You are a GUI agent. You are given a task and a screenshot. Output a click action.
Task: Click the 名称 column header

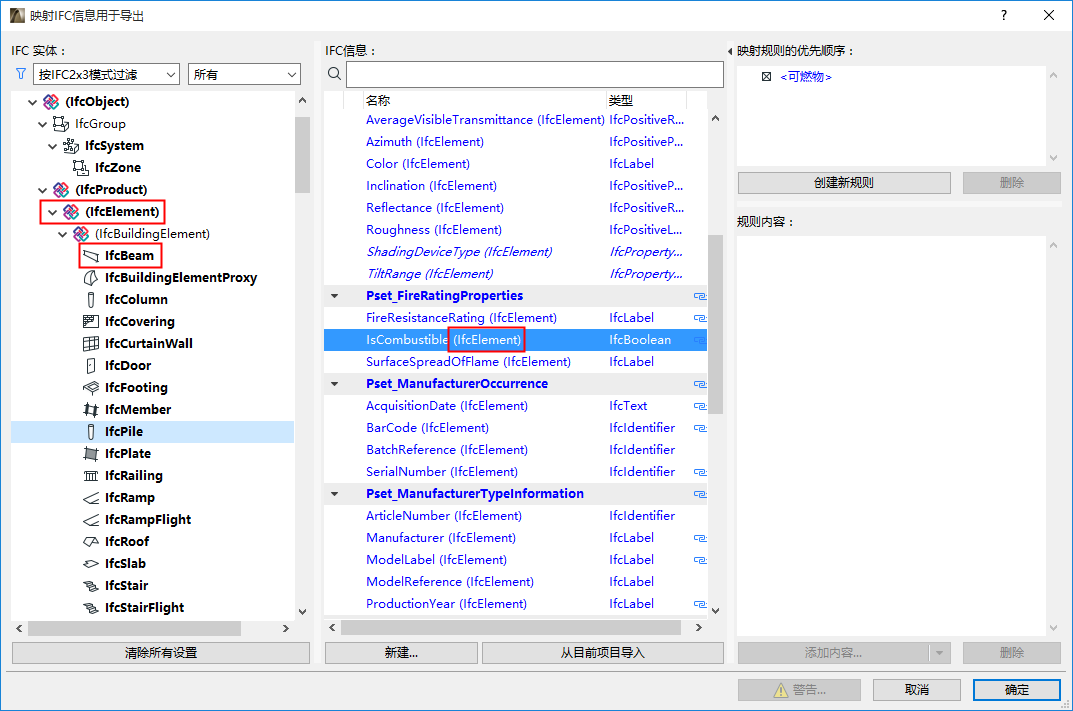(484, 101)
